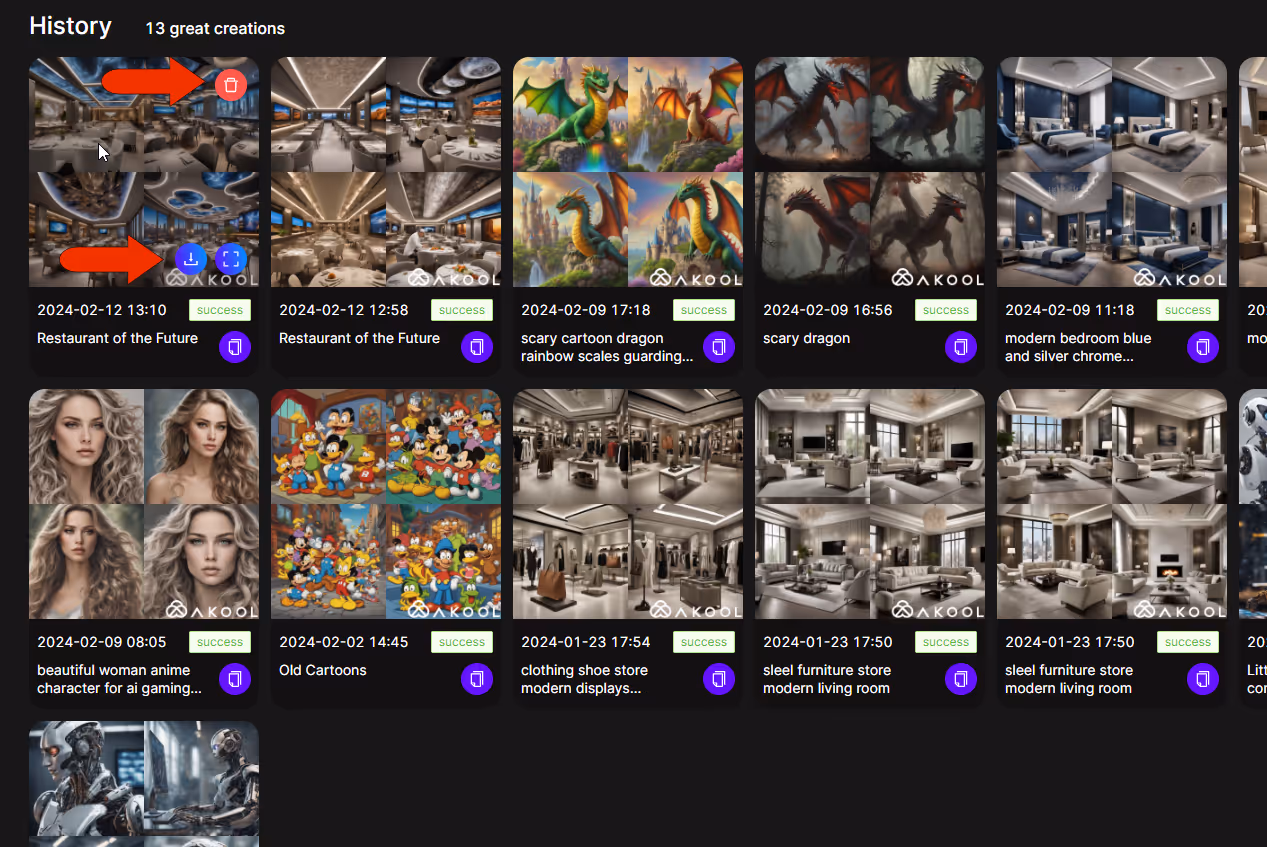1267x847 pixels.
Task: Click success badge on 2024-02-09 16:56 card
Action: pos(946,310)
